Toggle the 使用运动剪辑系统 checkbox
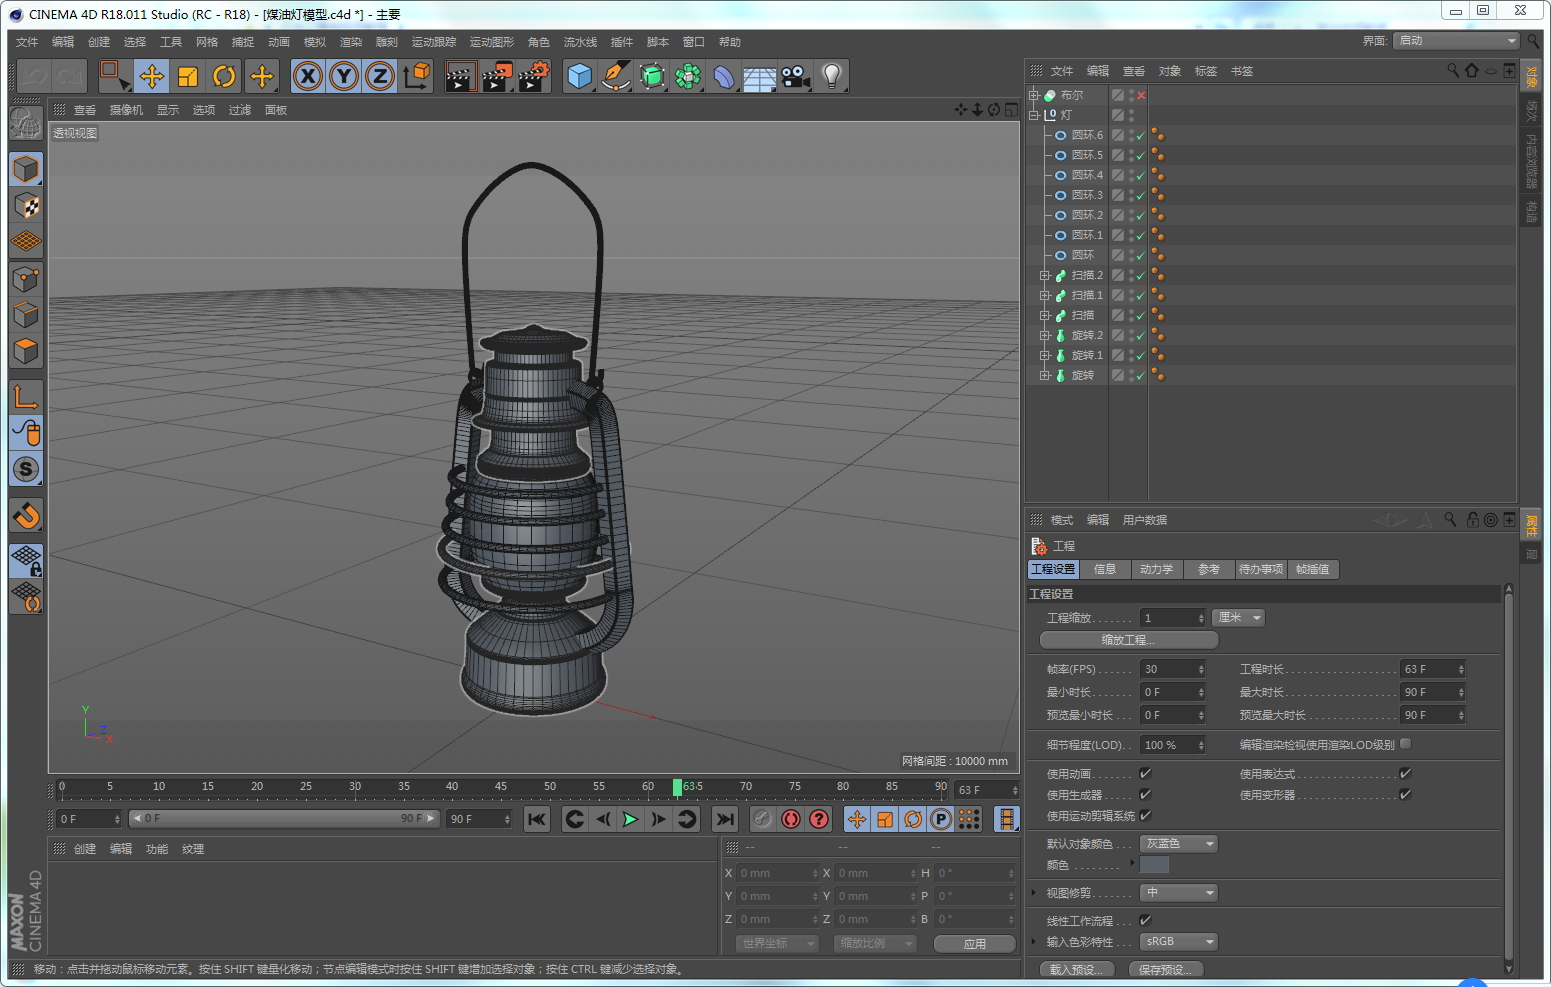Viewport: 1551px width, 987px height. (1145, 815)
